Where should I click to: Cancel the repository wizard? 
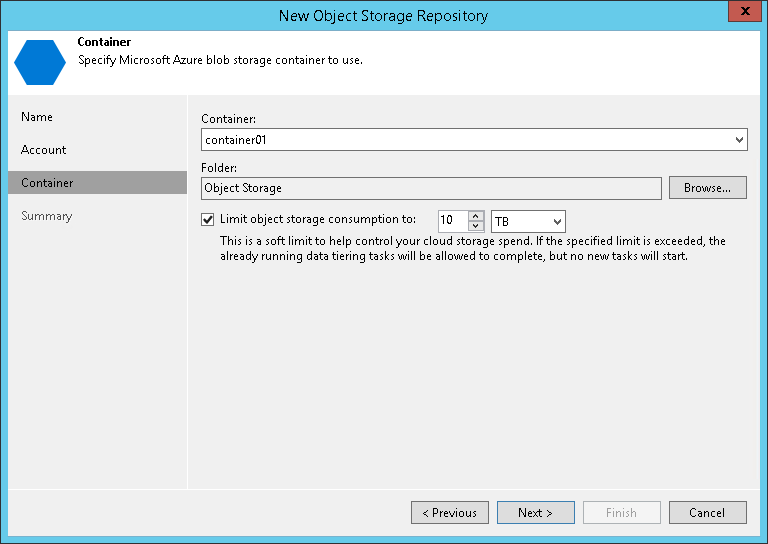point(708,513)
